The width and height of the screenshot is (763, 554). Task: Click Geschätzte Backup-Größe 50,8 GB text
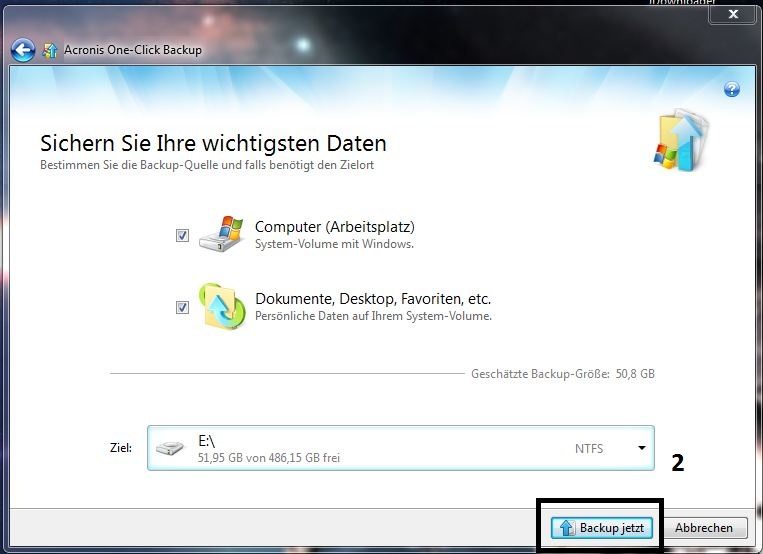563,374
